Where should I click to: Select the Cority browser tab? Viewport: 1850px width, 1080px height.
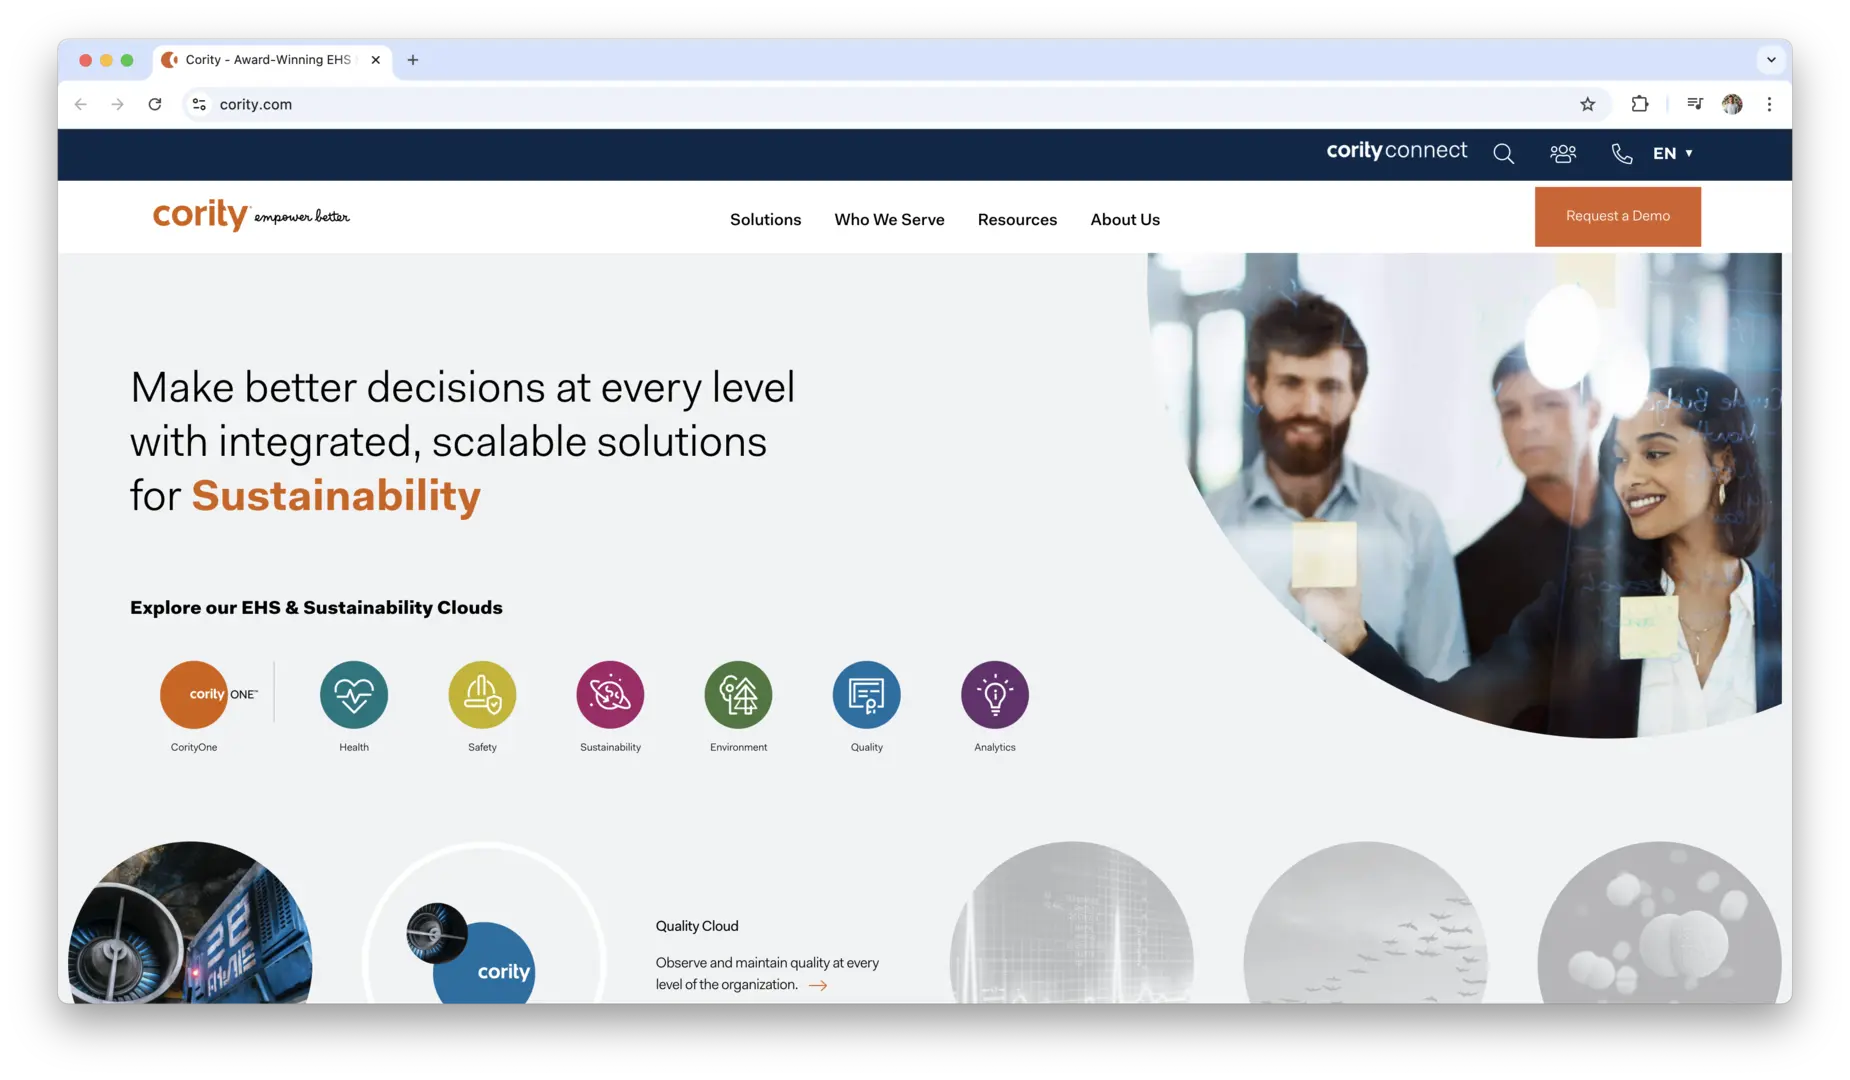(x=270, y=60)
